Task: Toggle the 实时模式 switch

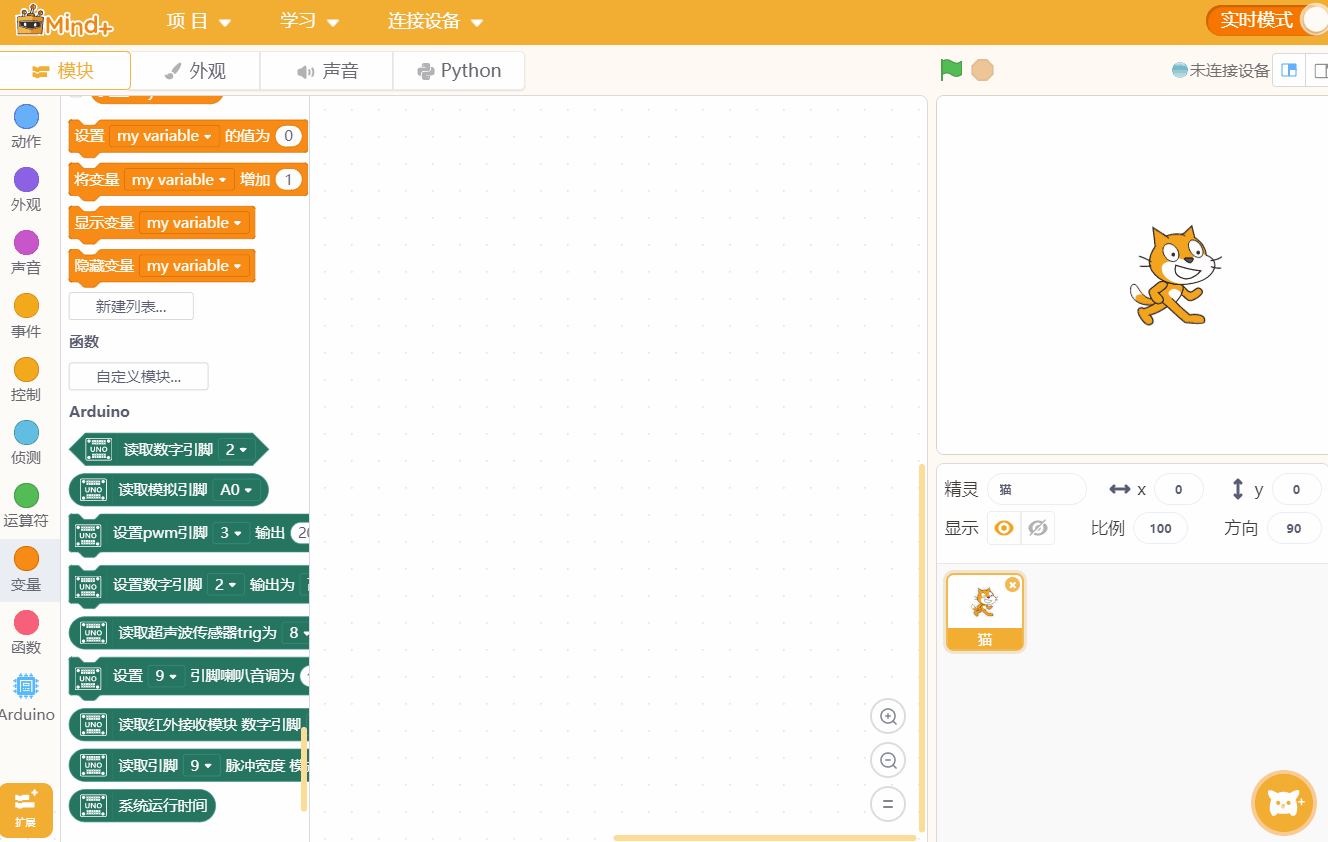Action: point(1266,20)
